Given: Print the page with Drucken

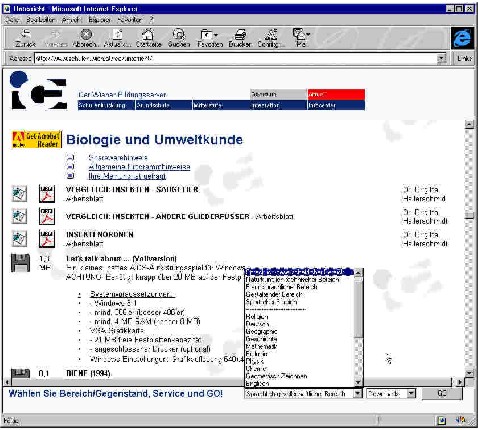Looking at the screenshot, I should pyautogui.click(x=240, y=38).
